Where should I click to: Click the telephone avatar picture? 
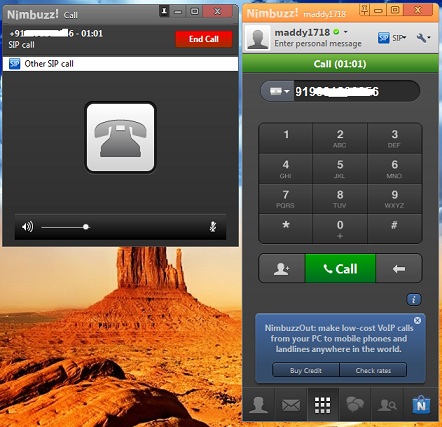[x=120, y=137]
